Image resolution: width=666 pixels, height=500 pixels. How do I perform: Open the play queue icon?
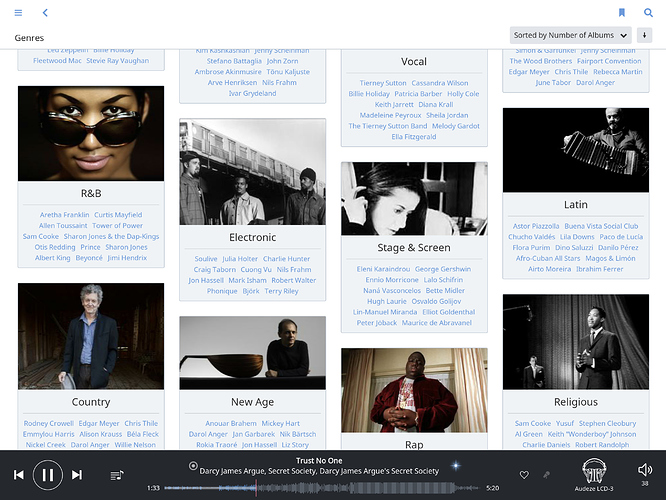point(117,475)
